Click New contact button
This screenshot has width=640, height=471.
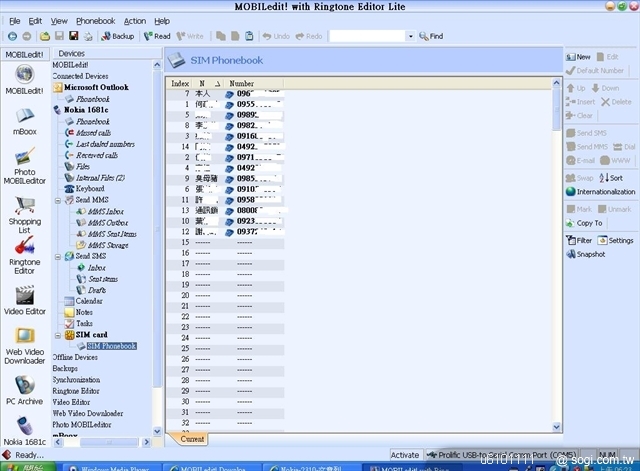(578, 57)
